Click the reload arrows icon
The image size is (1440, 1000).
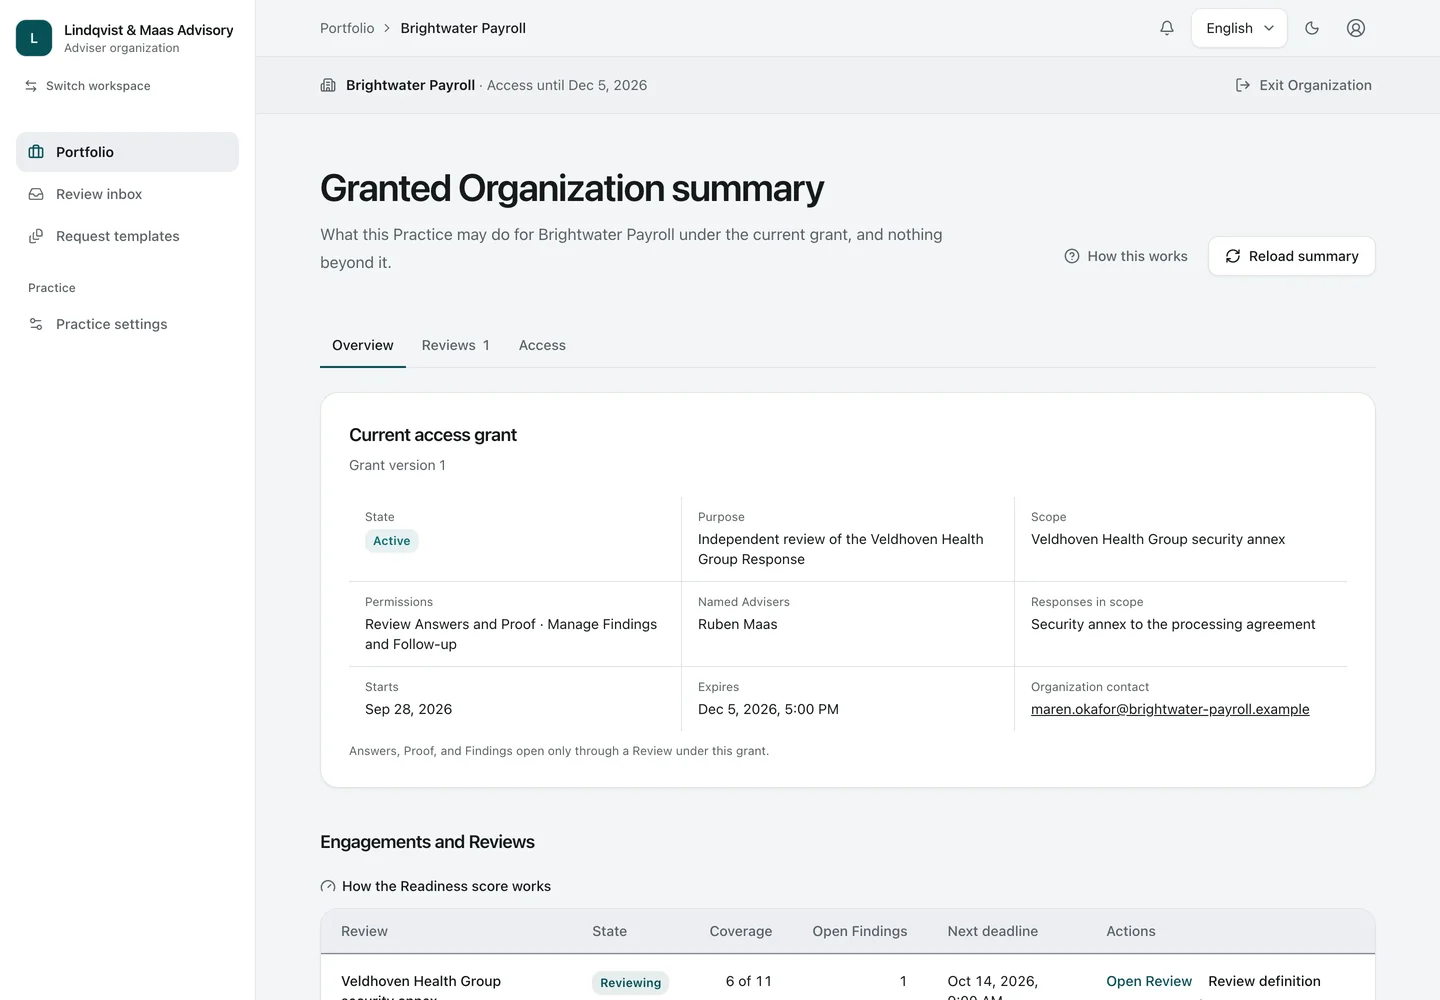click(x=1233, y=256)
